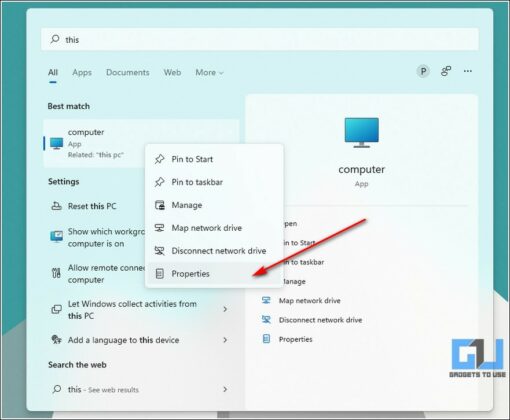Expand the More dropdown

point(209,72)
